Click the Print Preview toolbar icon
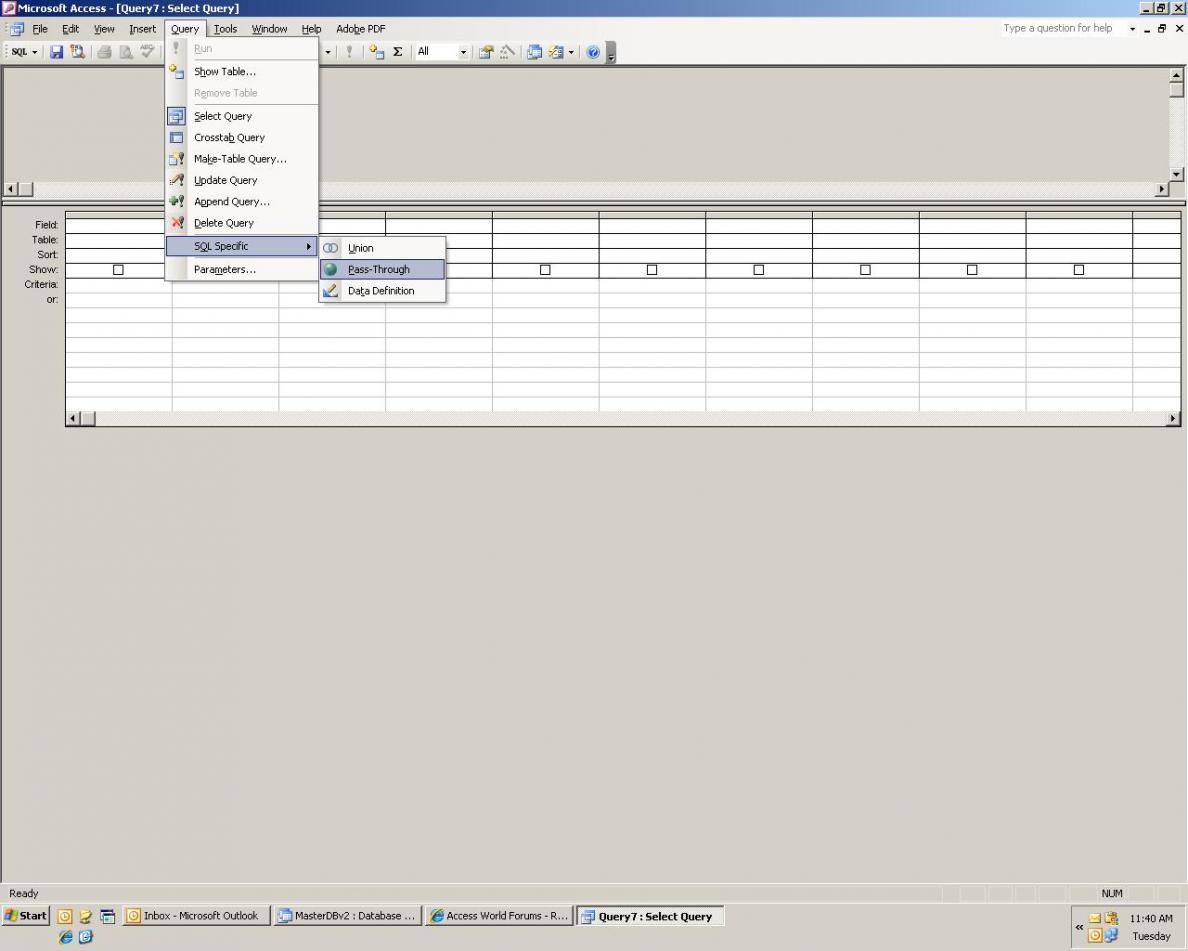Image resolution: width=1188 pixels, height=951 pixels. click(x=126, y=52)
